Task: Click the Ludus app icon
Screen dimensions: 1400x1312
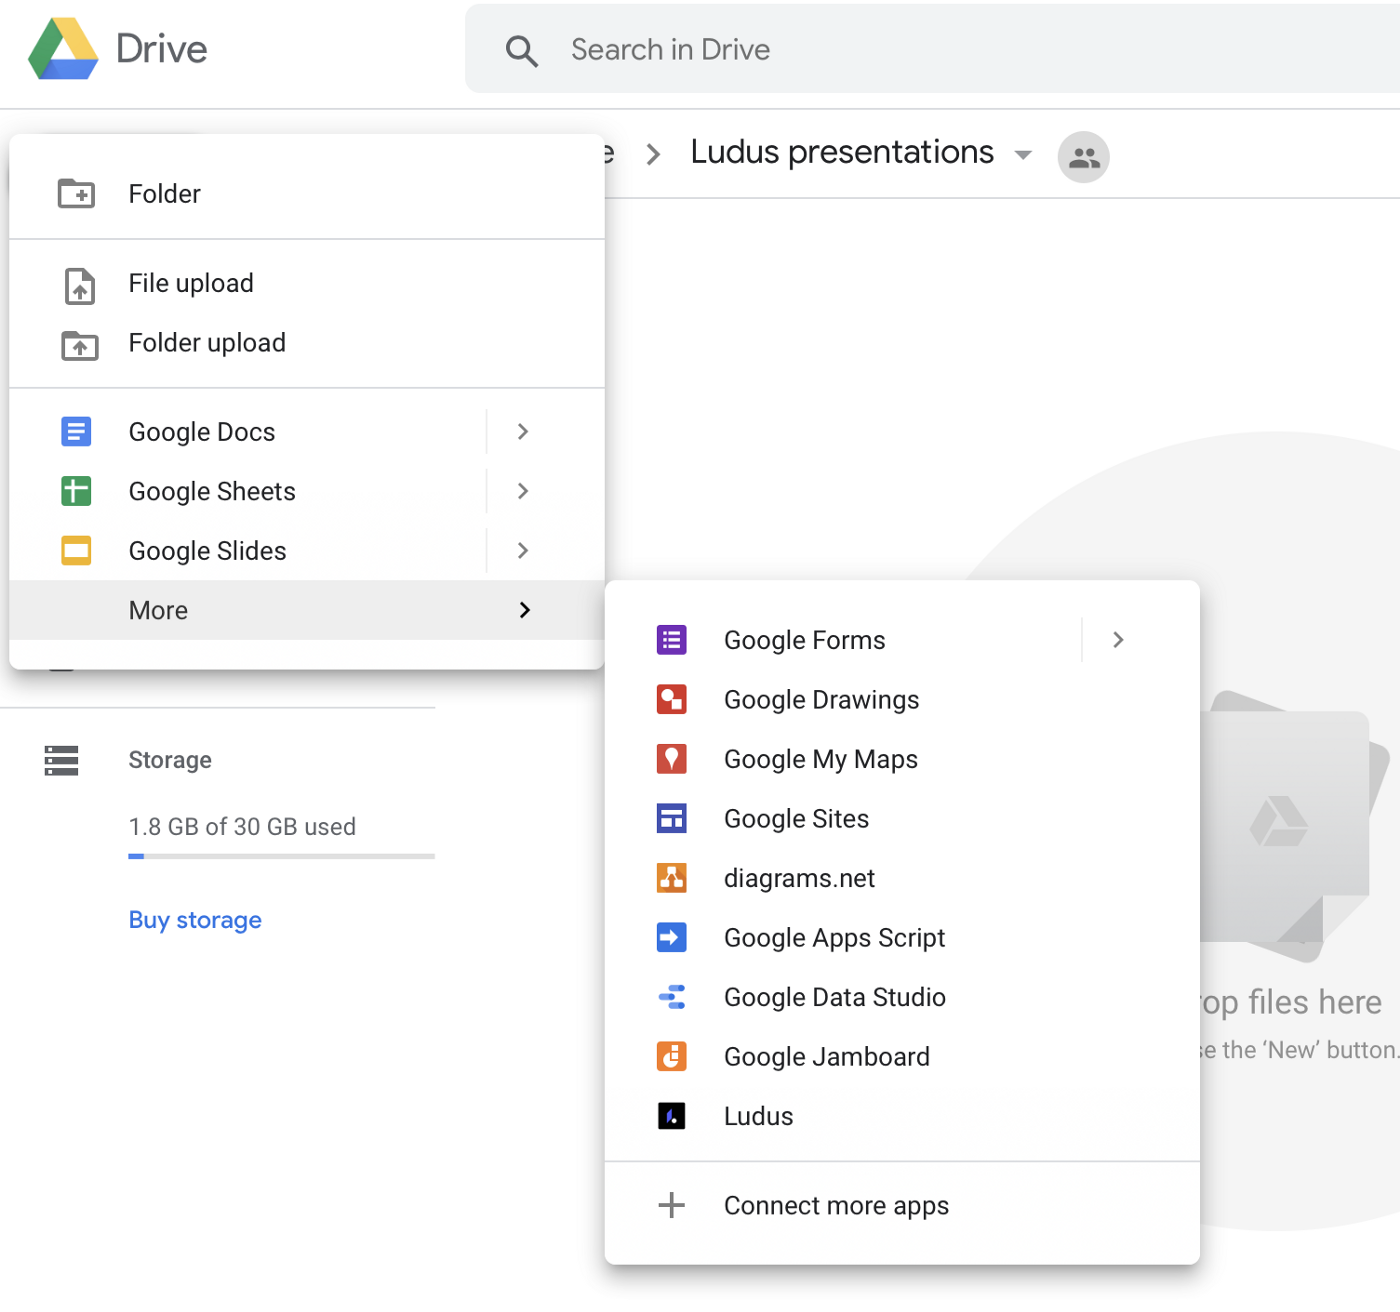Action: click(671, 1116)
